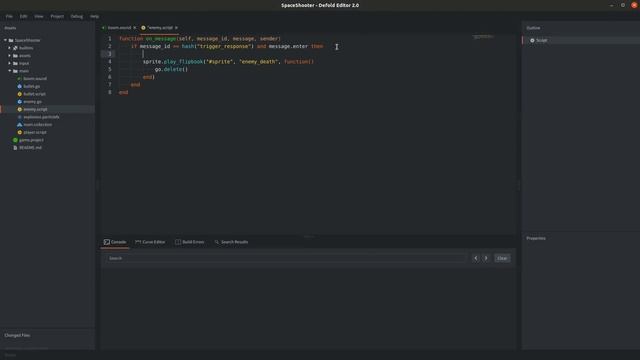Click the enemy.go game object icon

coord(19,102)
